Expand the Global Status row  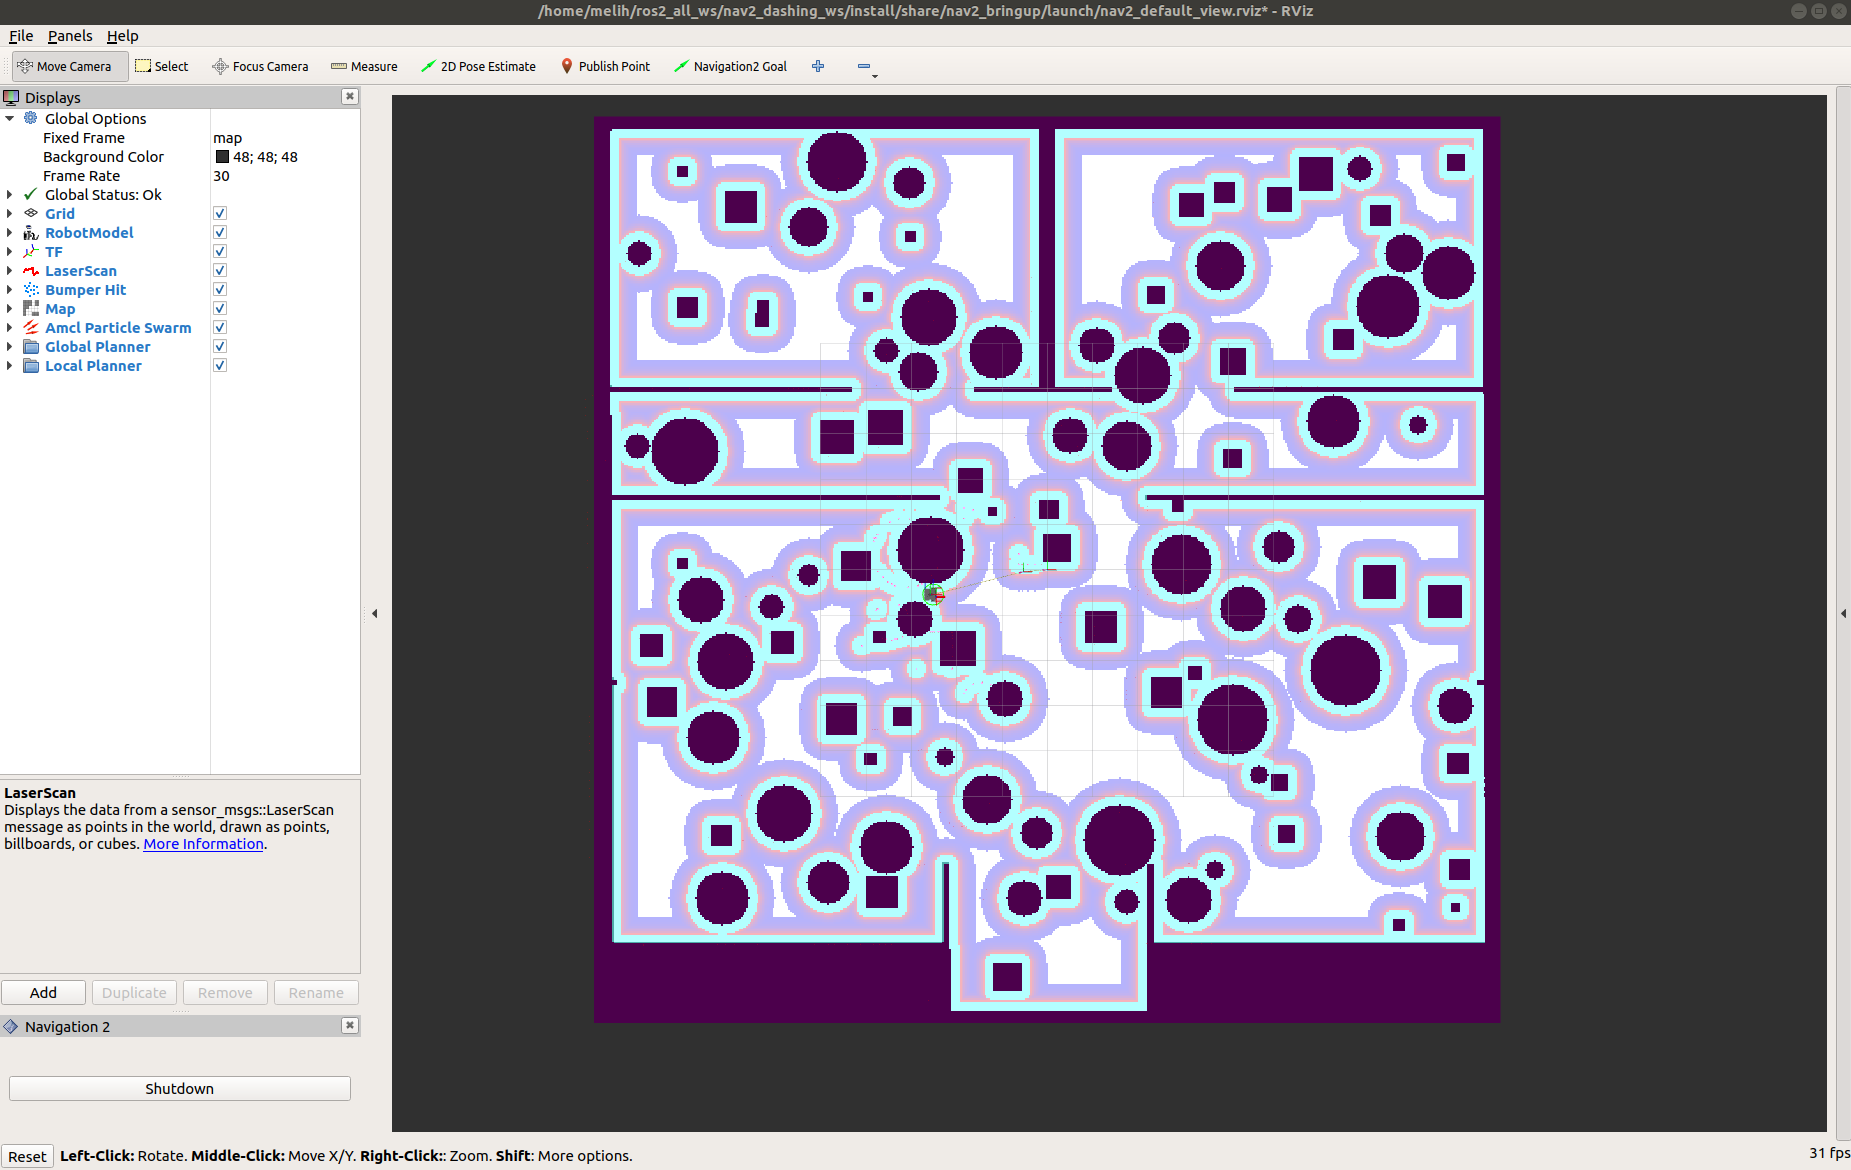[x=10, y=194]
